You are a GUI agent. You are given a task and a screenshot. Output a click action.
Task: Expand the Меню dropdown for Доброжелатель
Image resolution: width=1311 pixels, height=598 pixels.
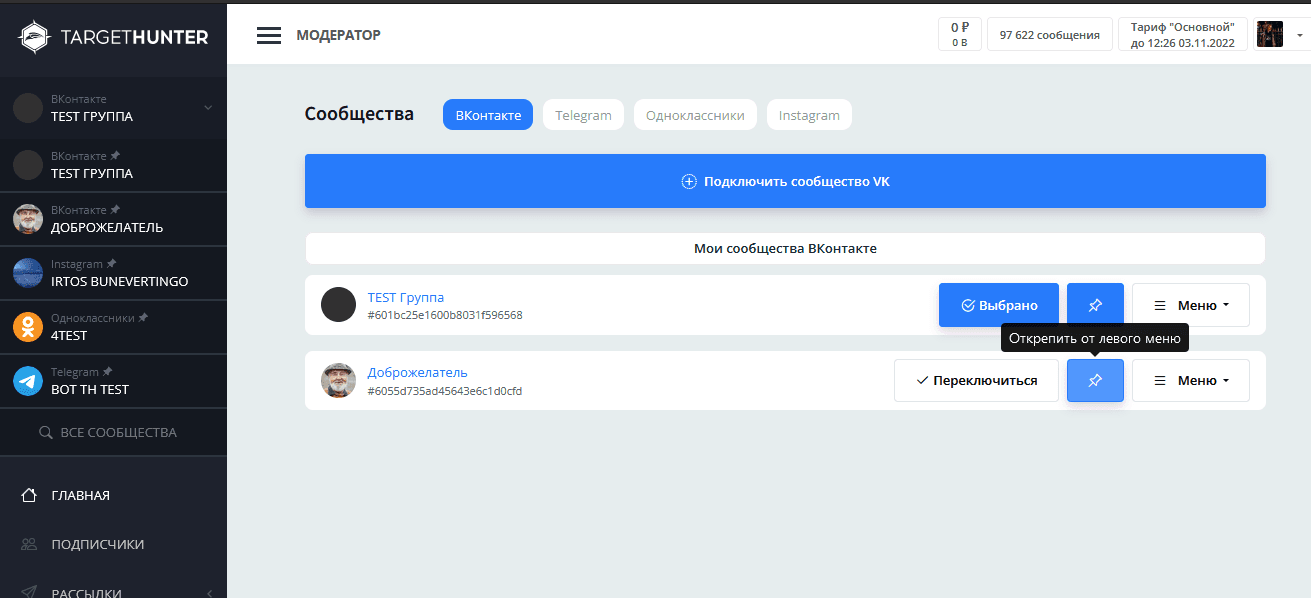1190,381
